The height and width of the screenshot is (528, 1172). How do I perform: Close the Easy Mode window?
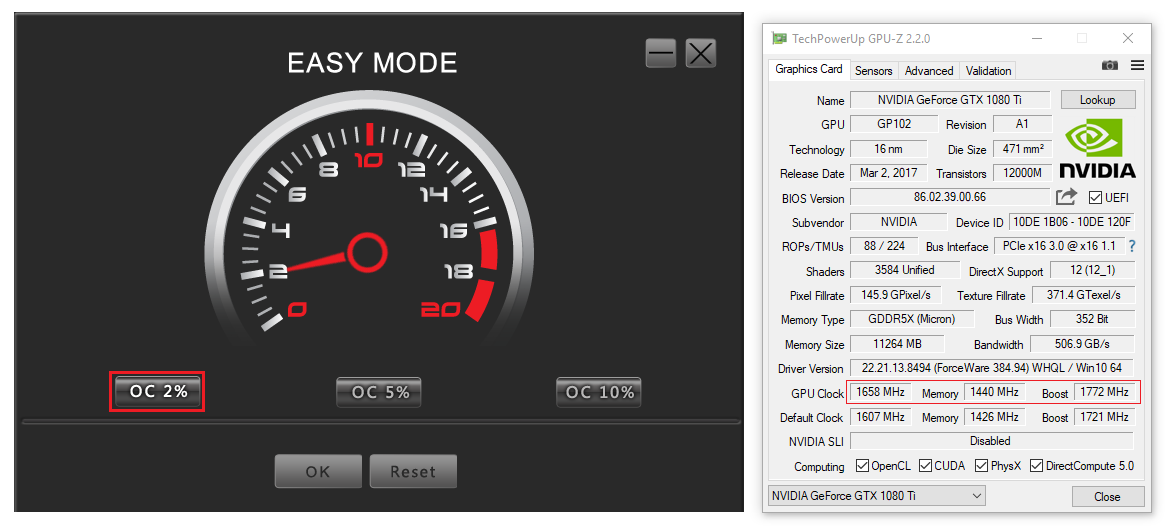pyautogui.click(x=700, y=53)
